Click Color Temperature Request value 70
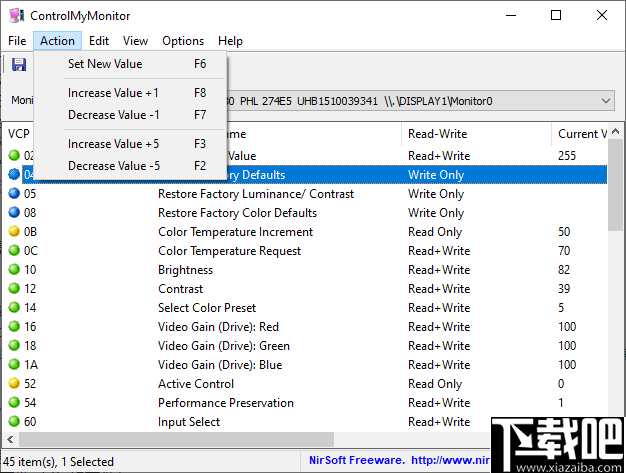Viewport: 626px width, 473px height. 564,251
